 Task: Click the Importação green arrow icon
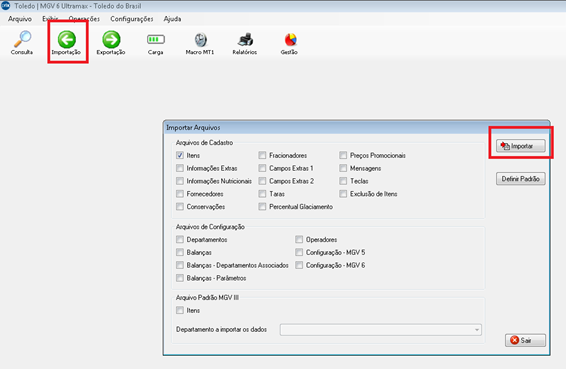coord(67,39)
